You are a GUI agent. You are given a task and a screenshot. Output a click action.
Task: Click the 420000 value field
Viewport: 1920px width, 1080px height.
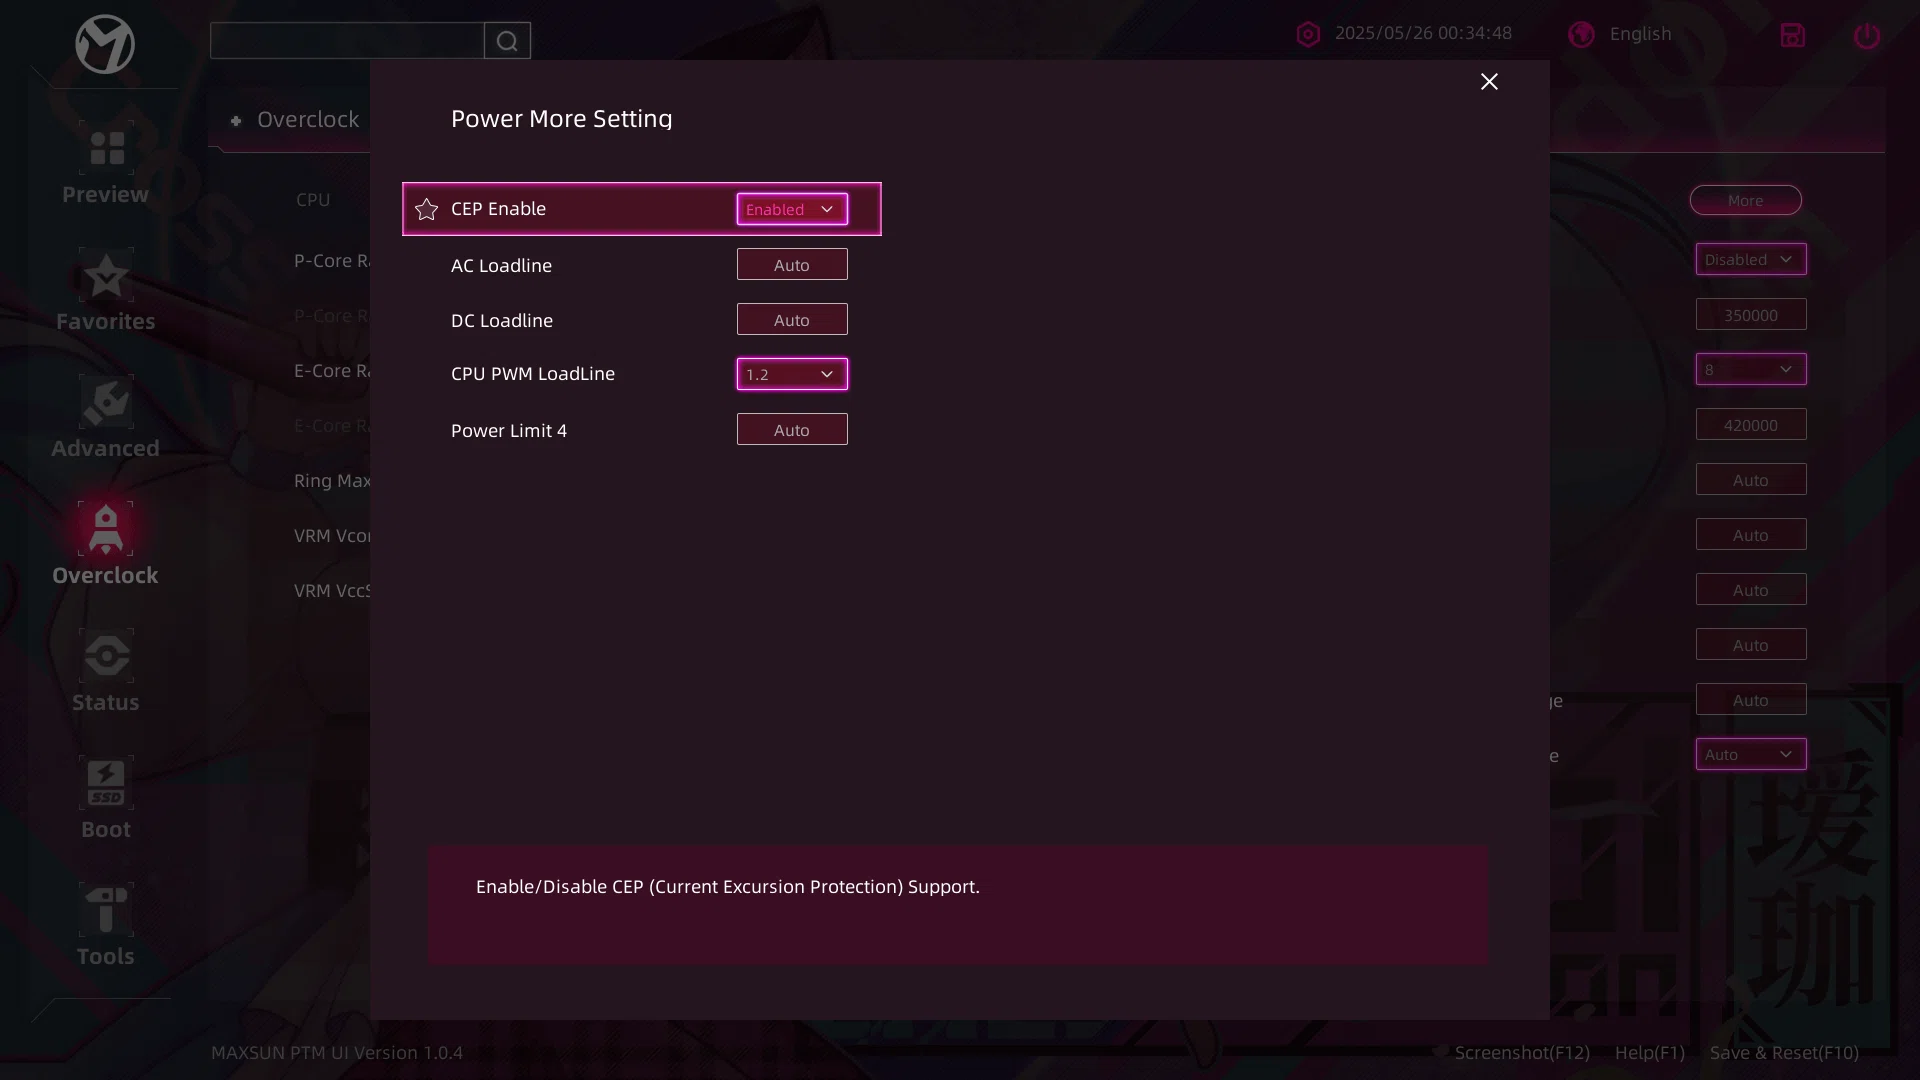(1751, 424)
